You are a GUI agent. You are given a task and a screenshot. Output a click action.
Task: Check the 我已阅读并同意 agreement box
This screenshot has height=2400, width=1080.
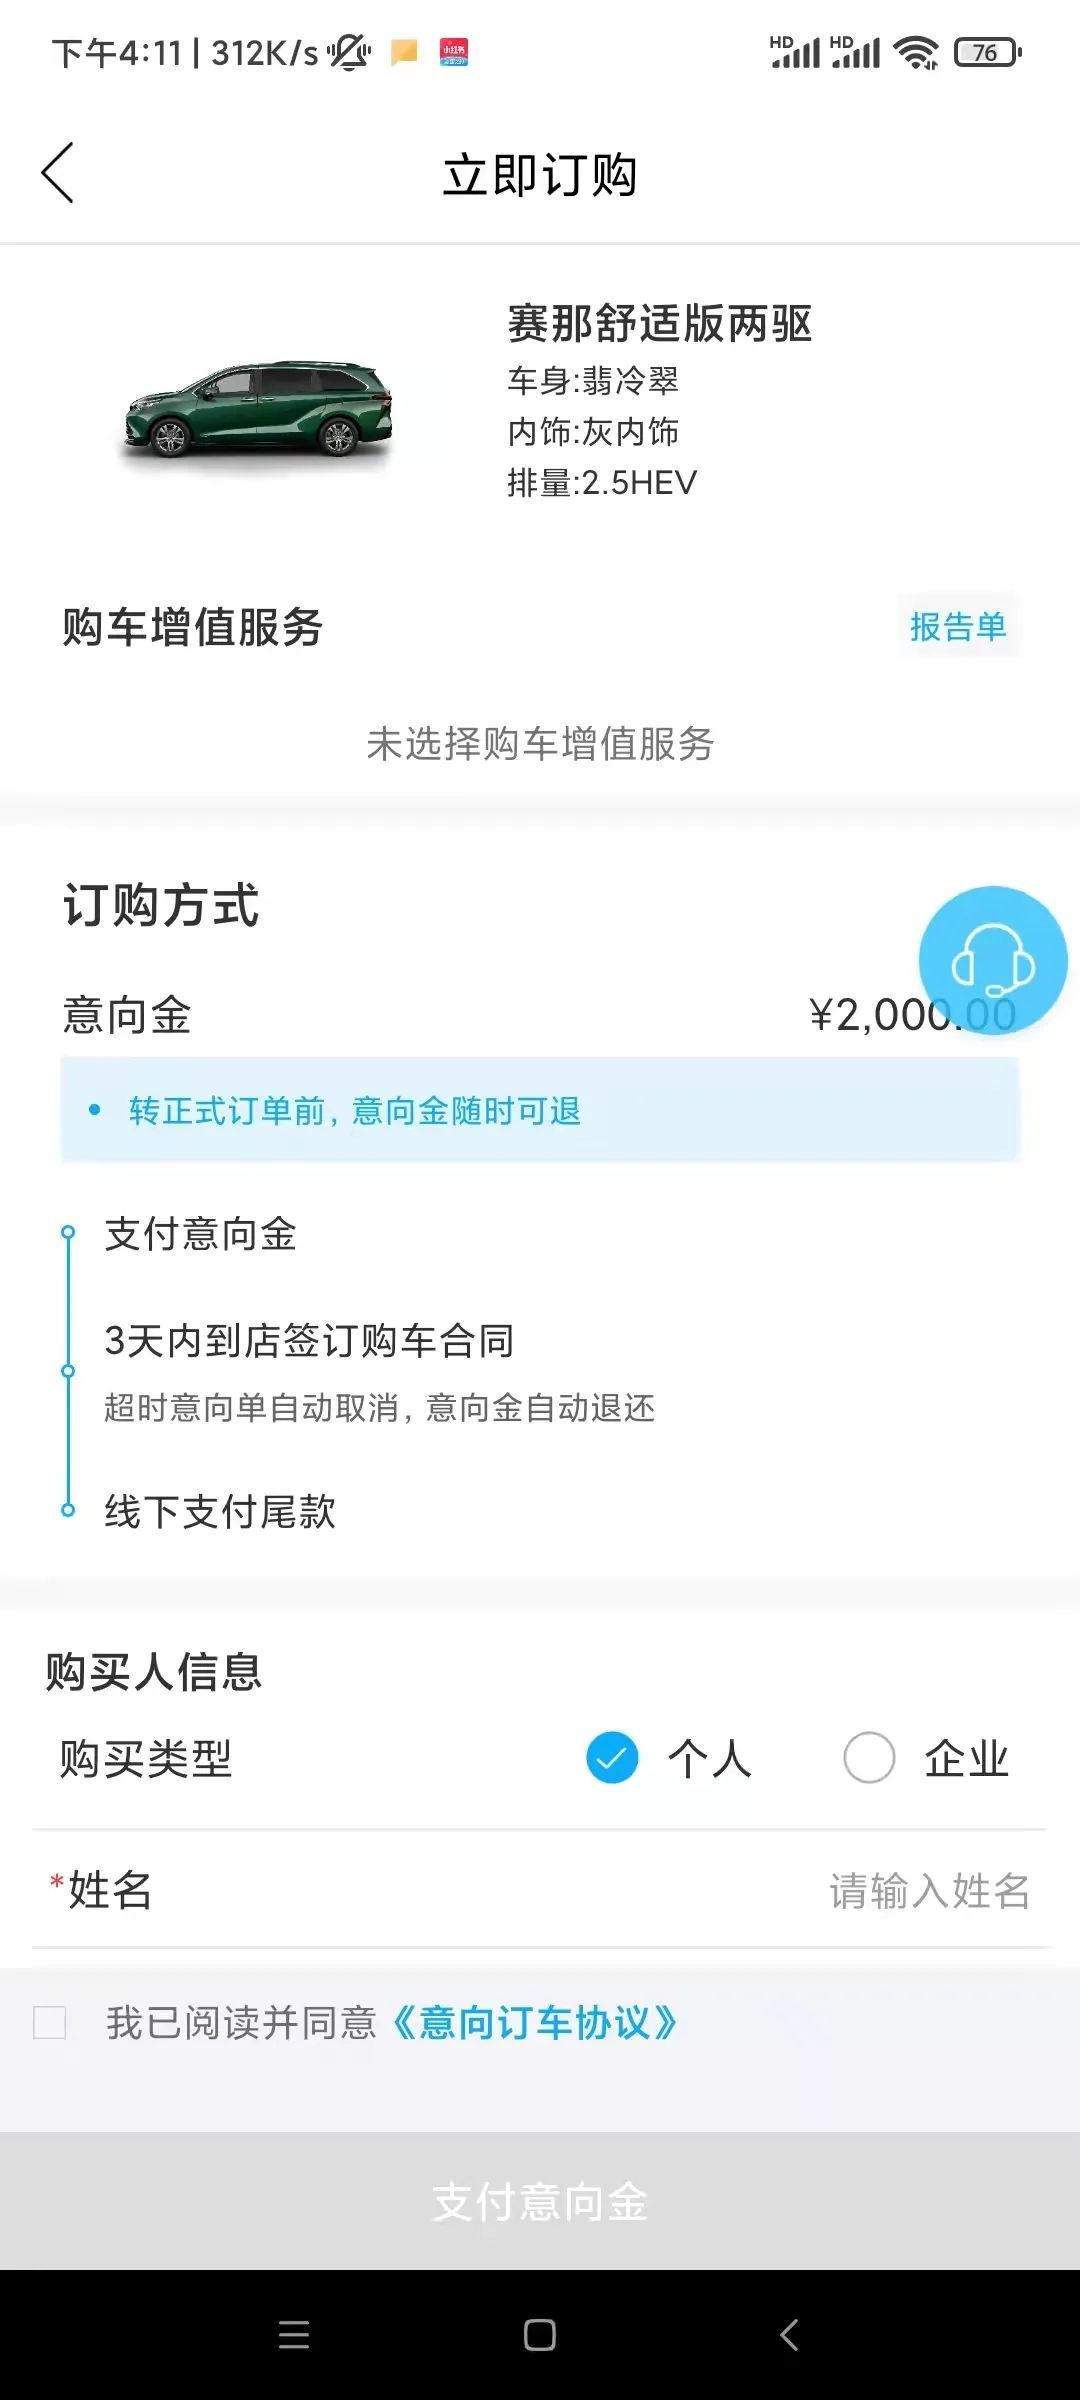tap(50, 2022)
